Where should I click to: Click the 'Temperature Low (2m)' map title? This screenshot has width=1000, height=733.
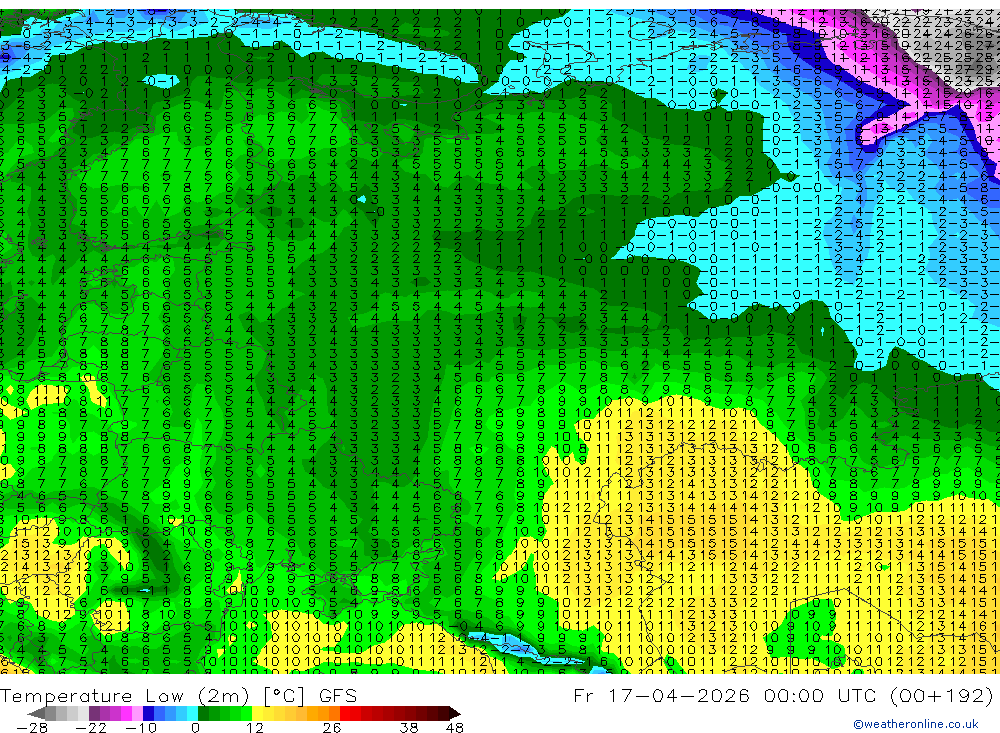125,696
